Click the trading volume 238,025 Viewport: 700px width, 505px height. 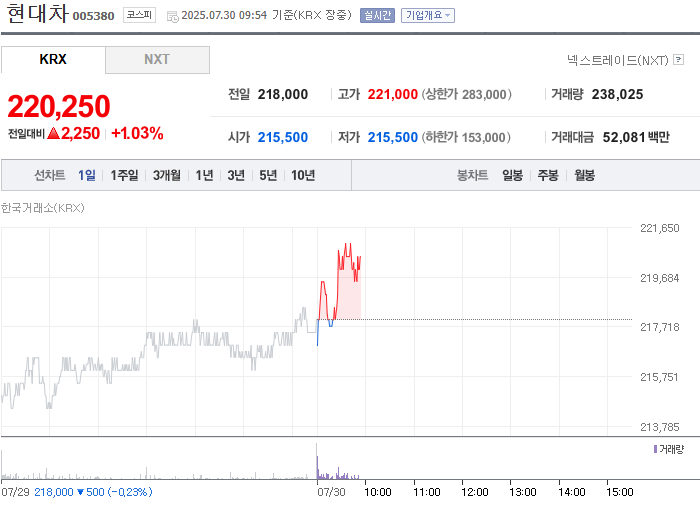[617, 94]
